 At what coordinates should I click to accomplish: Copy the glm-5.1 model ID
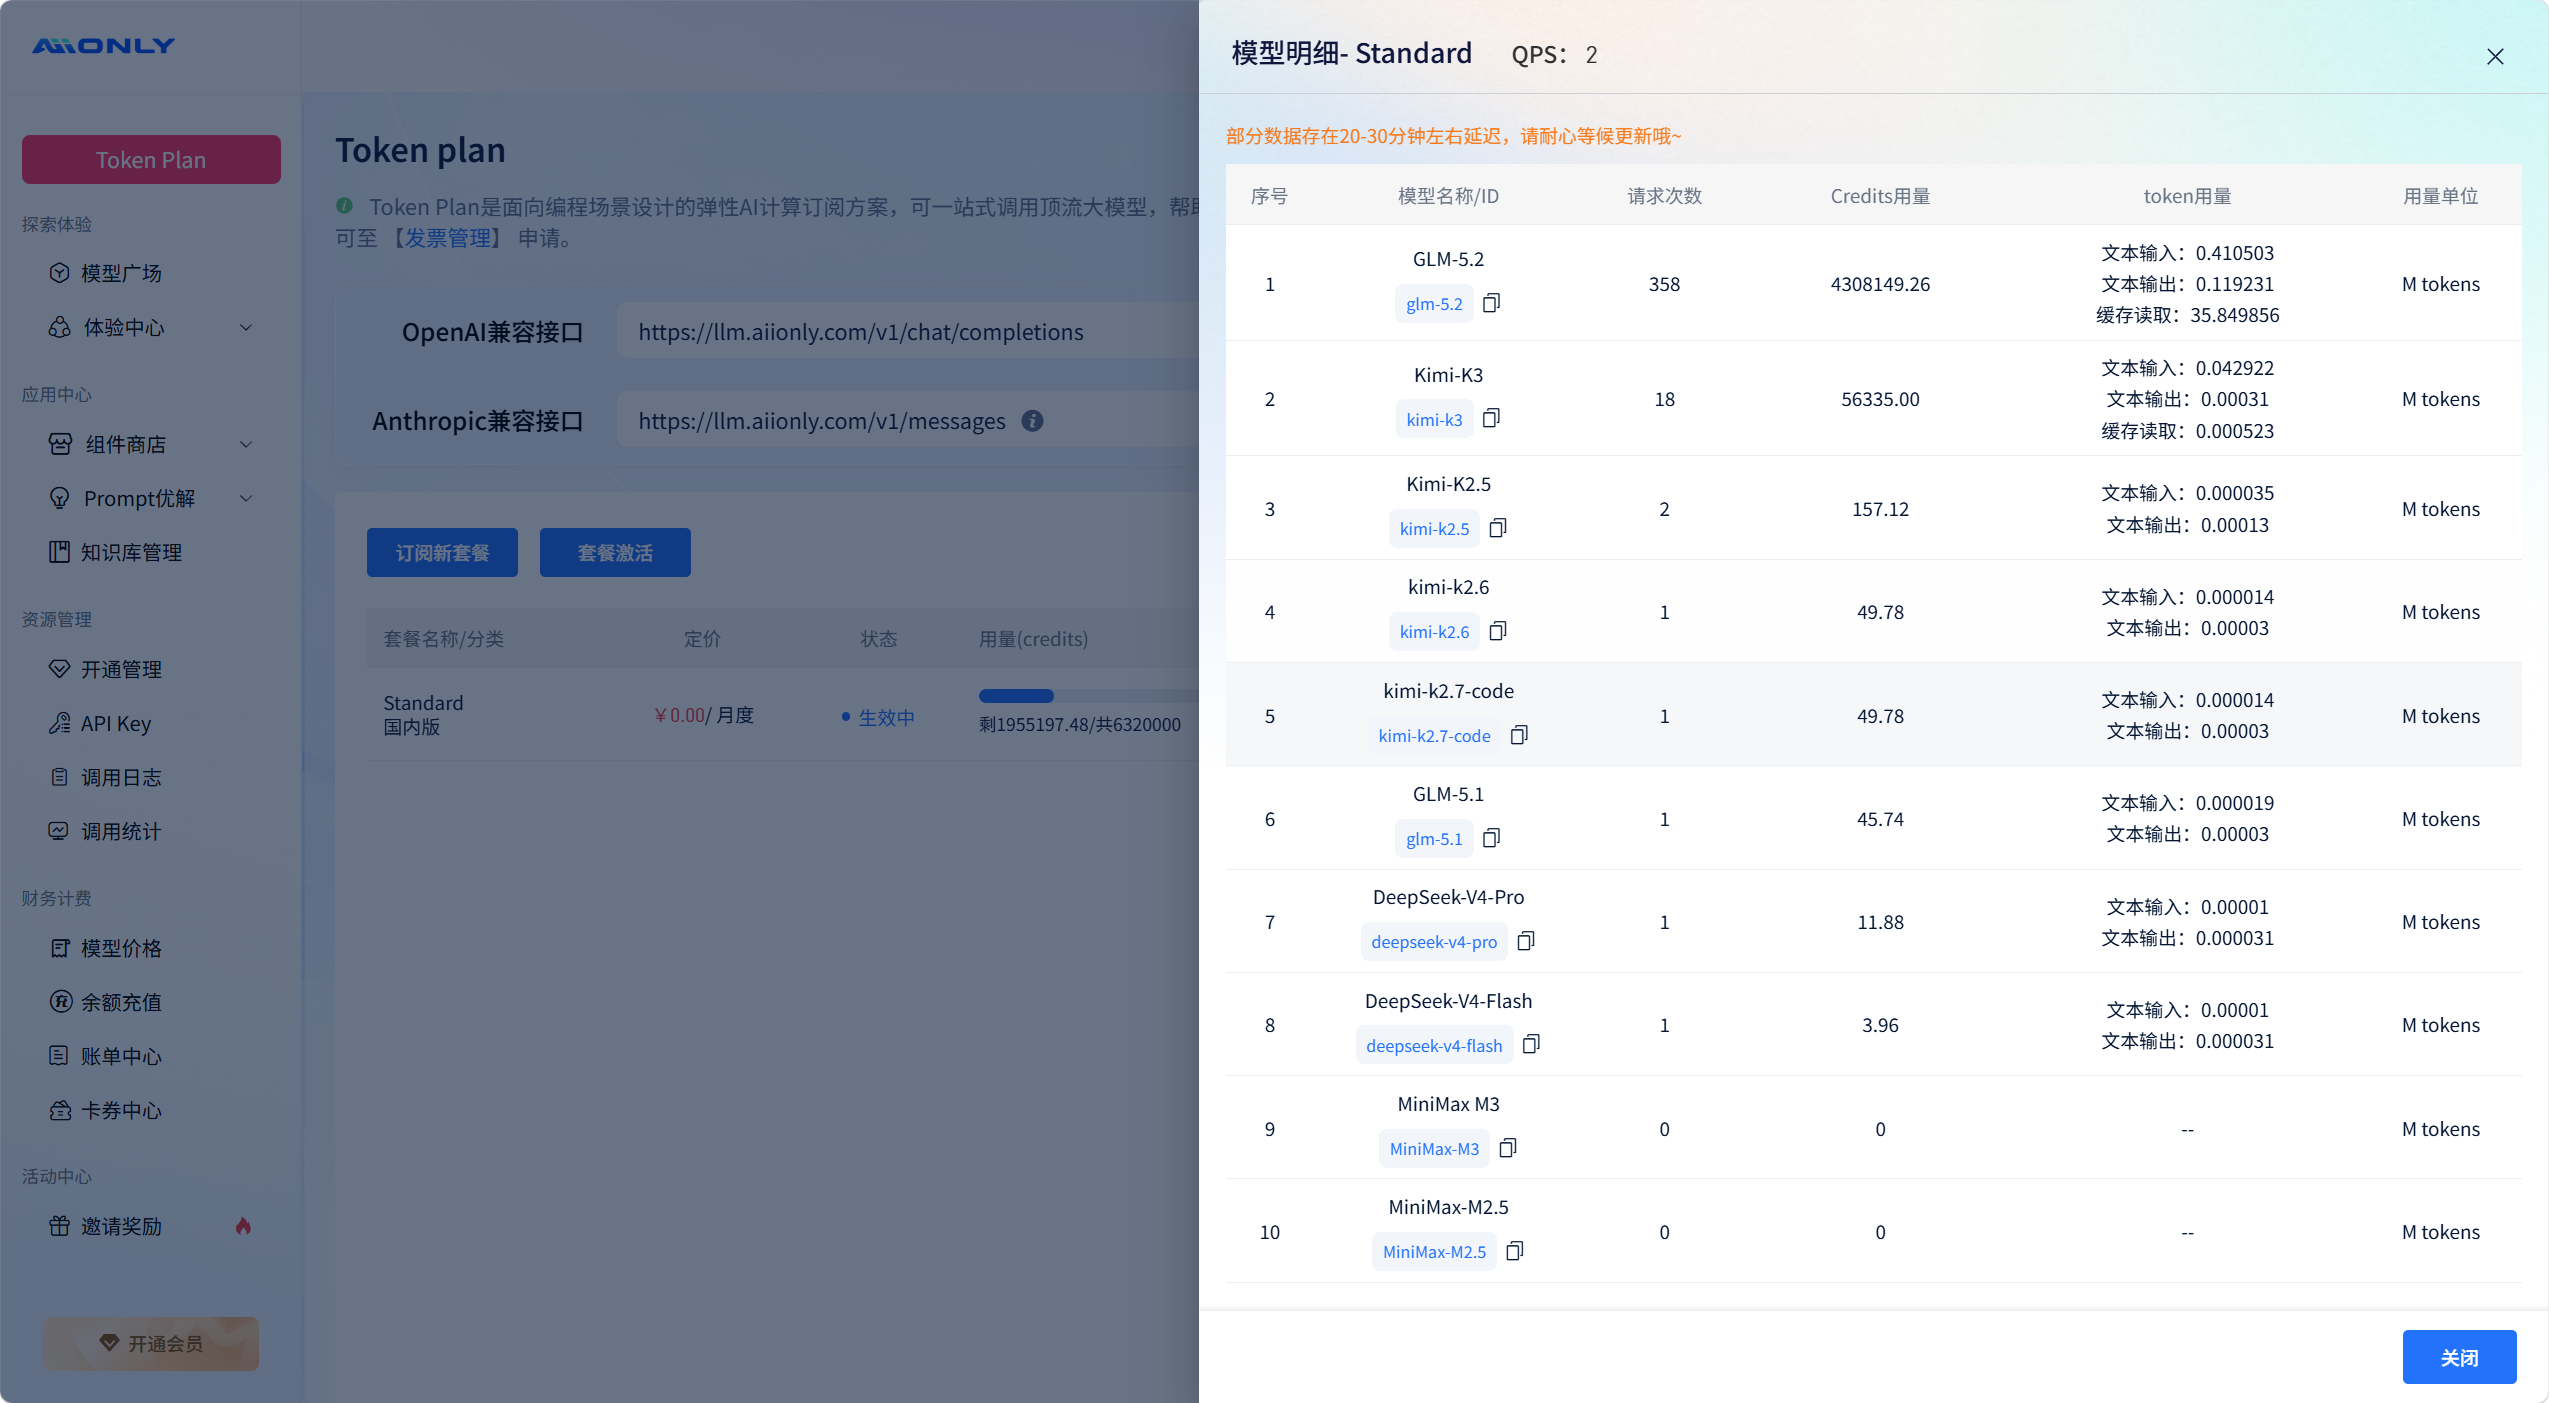pyautogui.click(x=1491, y=838)
